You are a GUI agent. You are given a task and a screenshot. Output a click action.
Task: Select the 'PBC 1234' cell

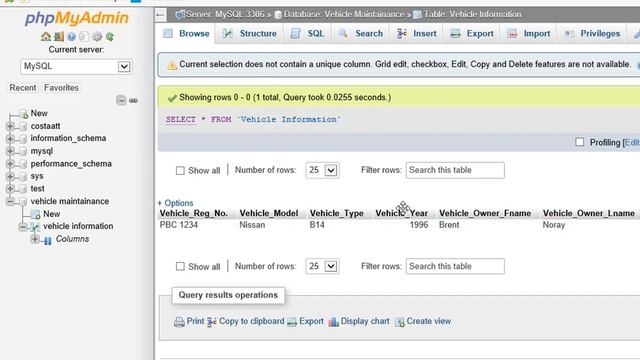coord(179,225)
